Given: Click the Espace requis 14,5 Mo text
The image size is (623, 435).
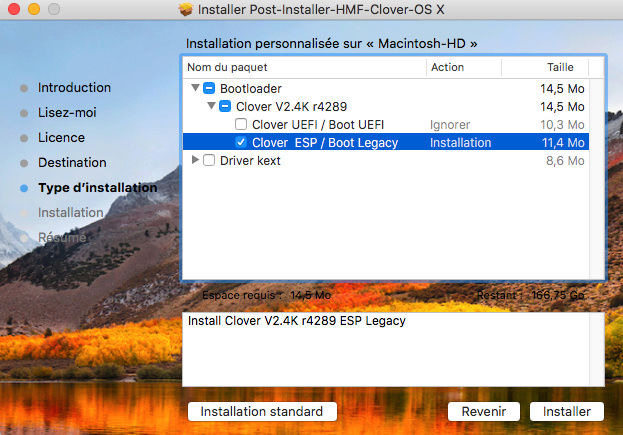Looking at the screenshot, I should click(266, 295).
